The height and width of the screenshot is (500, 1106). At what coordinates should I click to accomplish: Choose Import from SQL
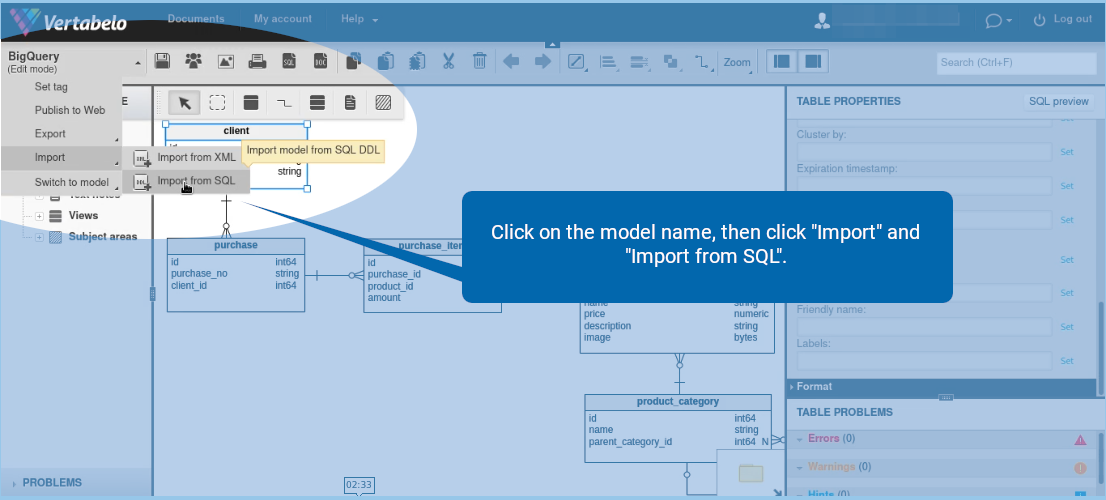pyautogui.click(x=186, y=181)
